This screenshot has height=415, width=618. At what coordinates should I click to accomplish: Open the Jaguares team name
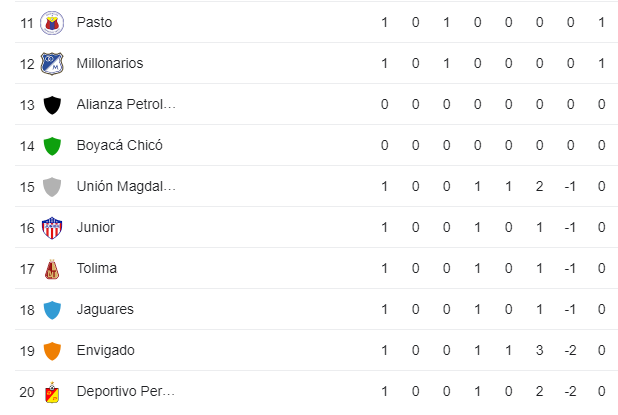(x=105, y=309)
